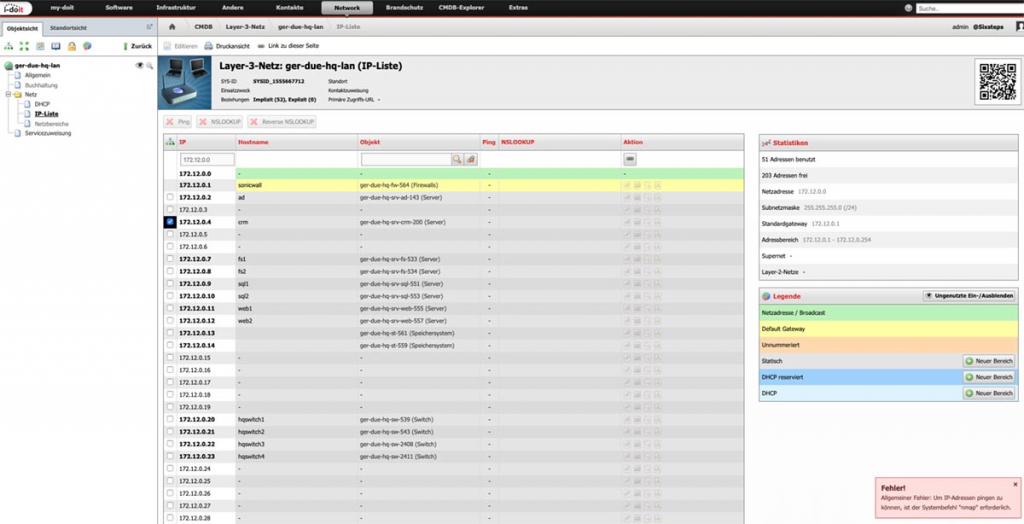This screenshot has width=1024, height=524.
Task: Select the checkbox for 172.12.0.7
Action: point(169,259)
